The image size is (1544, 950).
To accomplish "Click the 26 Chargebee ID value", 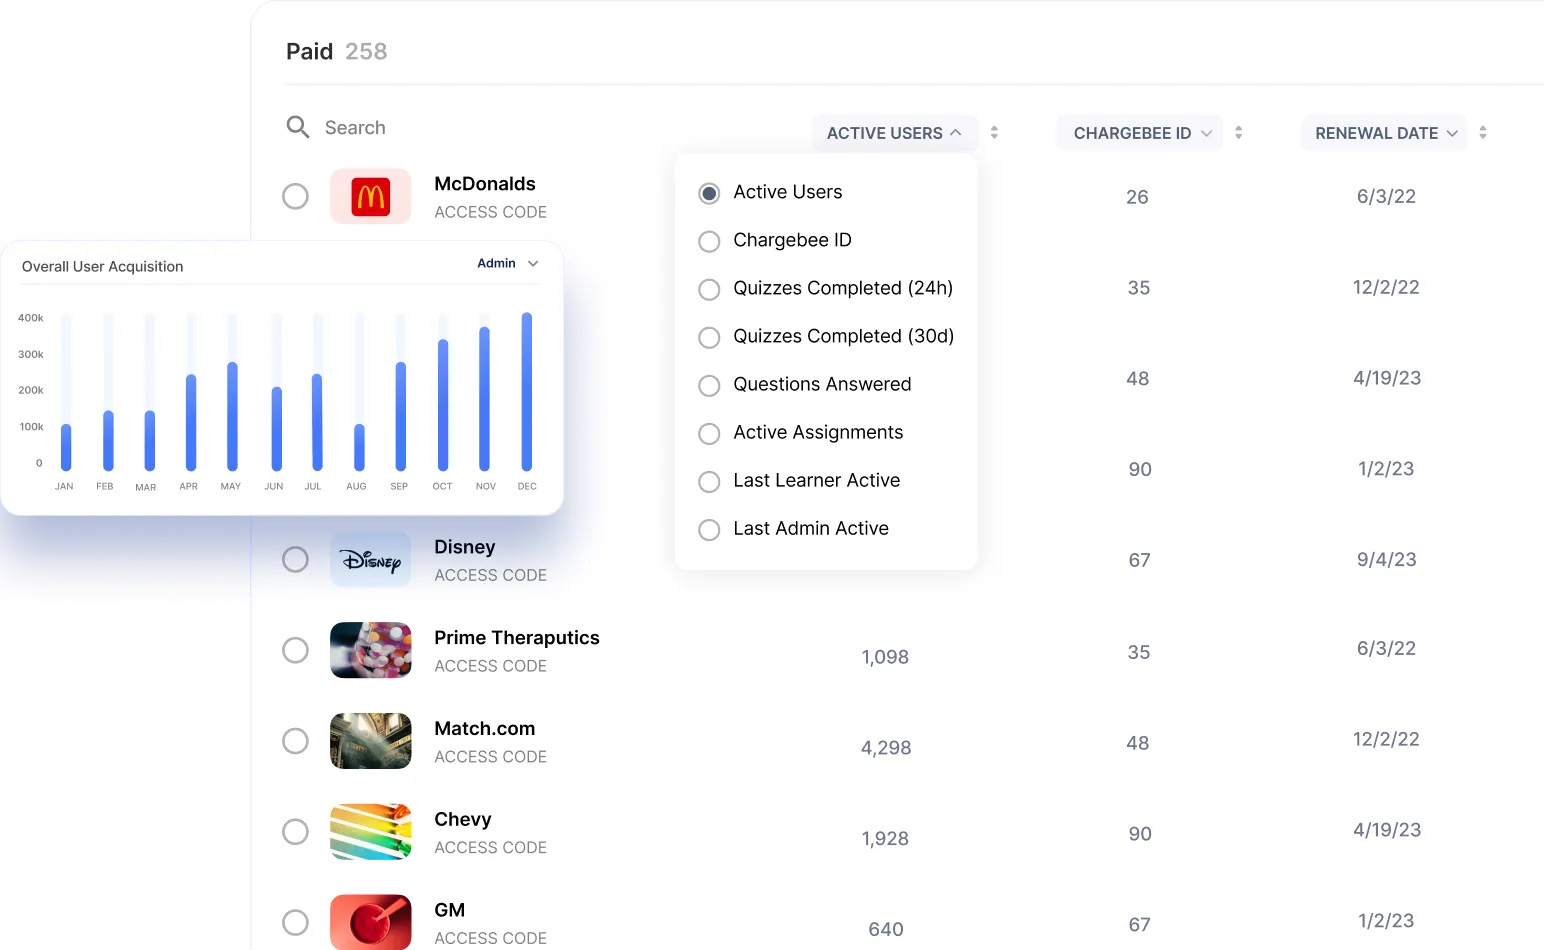I will coord(1137,197).
